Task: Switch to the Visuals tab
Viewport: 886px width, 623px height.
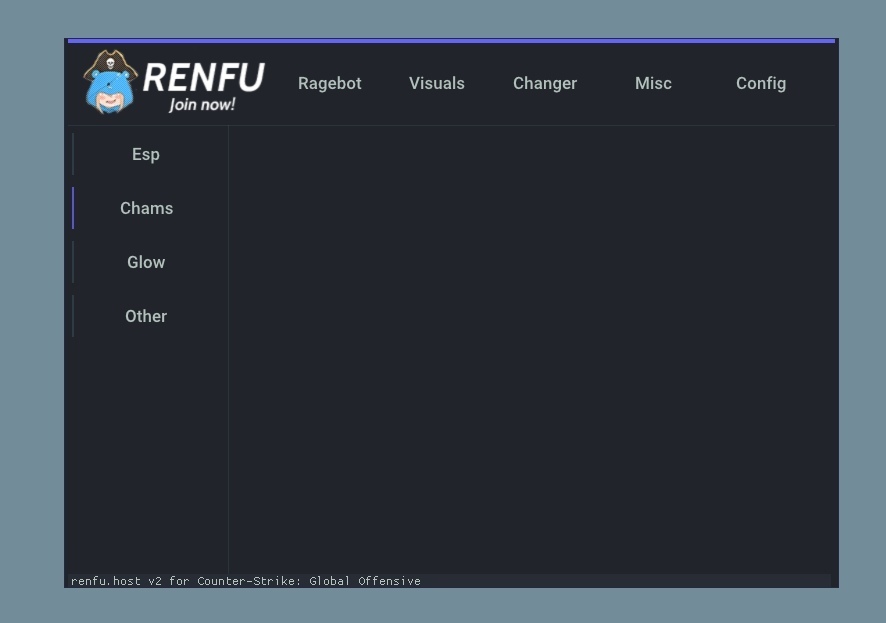Action: point(437,84)
